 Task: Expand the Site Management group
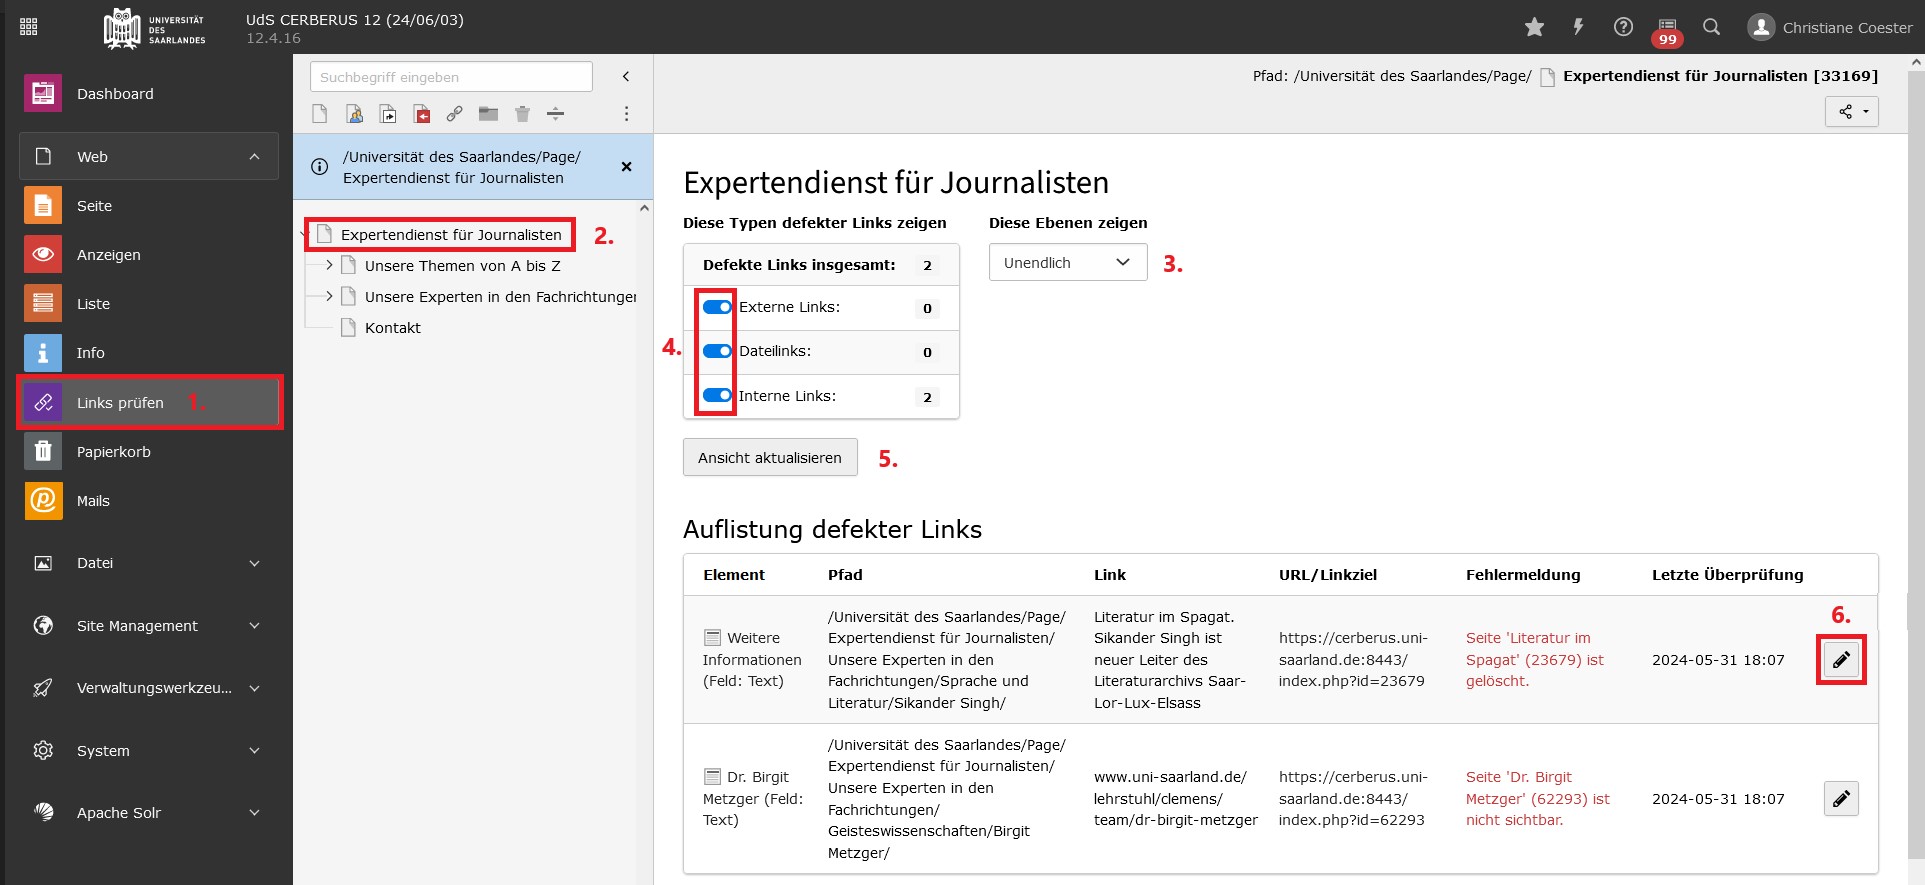[149, 626]
